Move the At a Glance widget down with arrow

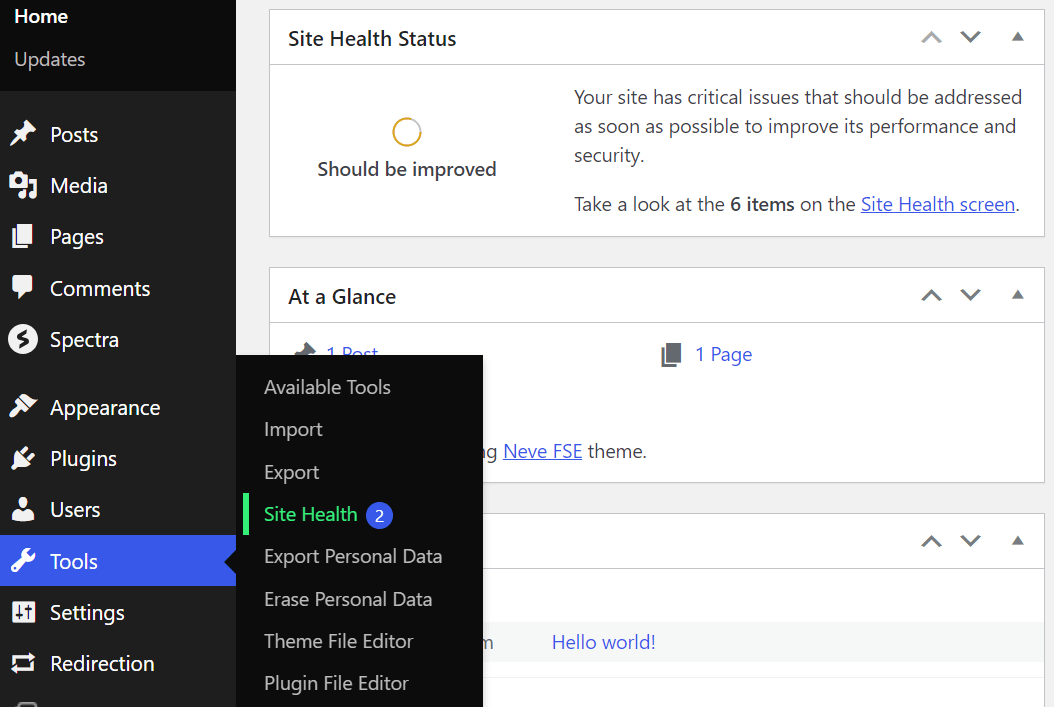click(x=970, y=294)
